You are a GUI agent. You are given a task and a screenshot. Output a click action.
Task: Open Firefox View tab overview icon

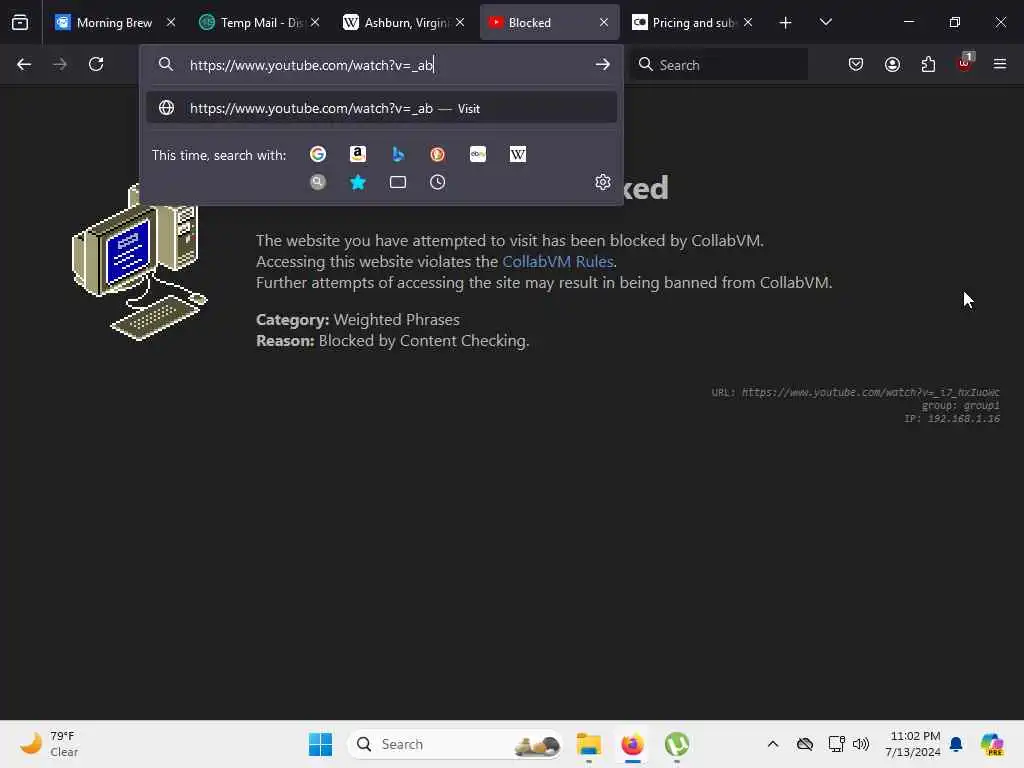[x=20, y=22]
